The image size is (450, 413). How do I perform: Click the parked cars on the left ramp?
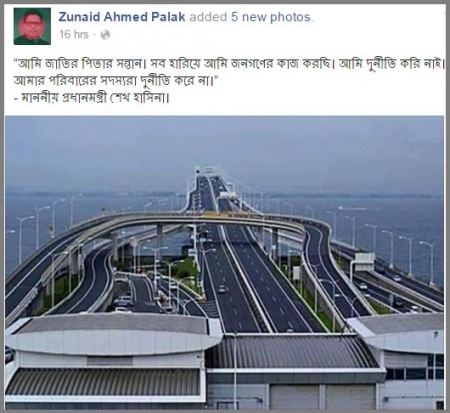coord(123,302)
